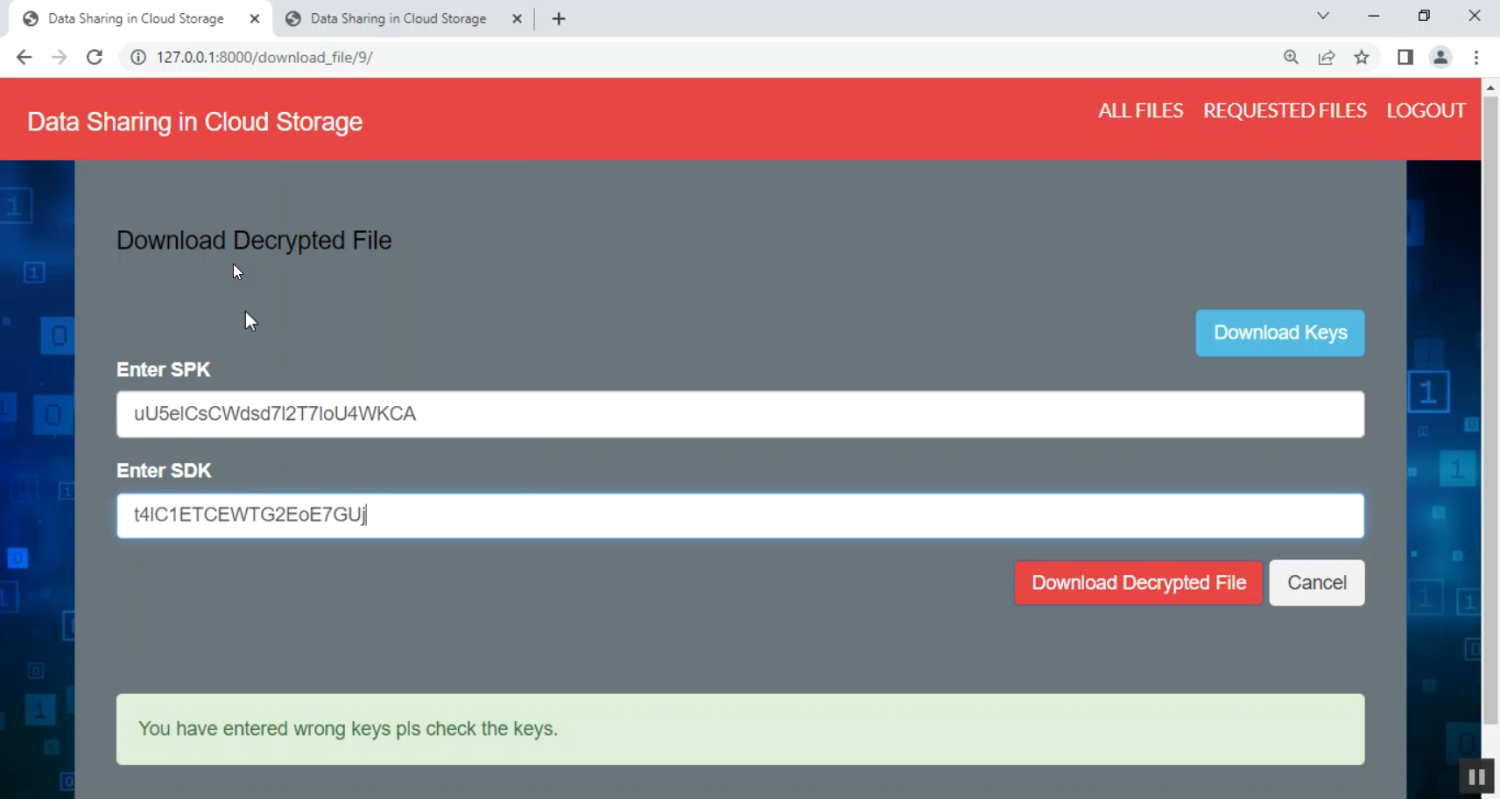The height and width of the screenshot is (799, 1500).
Task: View site information icon in address bar
Action: (139, 57)
